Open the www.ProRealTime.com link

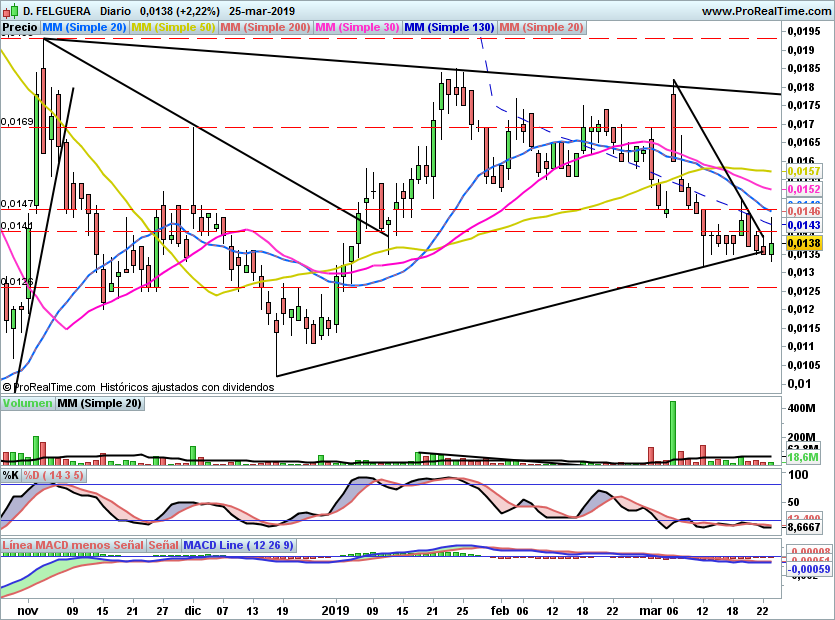pos(766,11)
